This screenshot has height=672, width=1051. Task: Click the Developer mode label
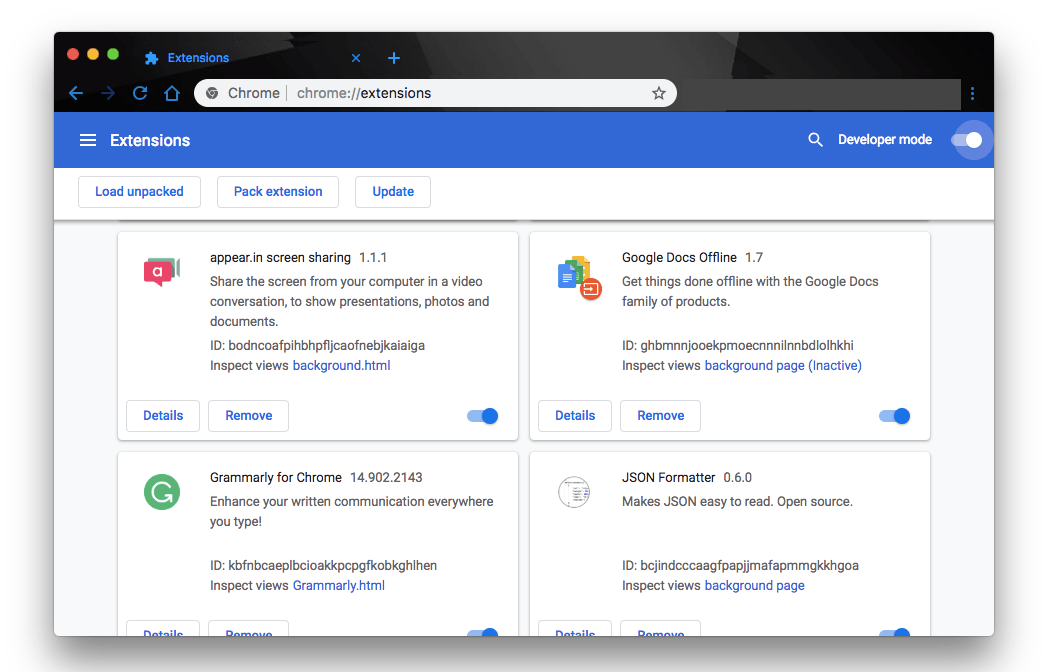tap(885, 139)
